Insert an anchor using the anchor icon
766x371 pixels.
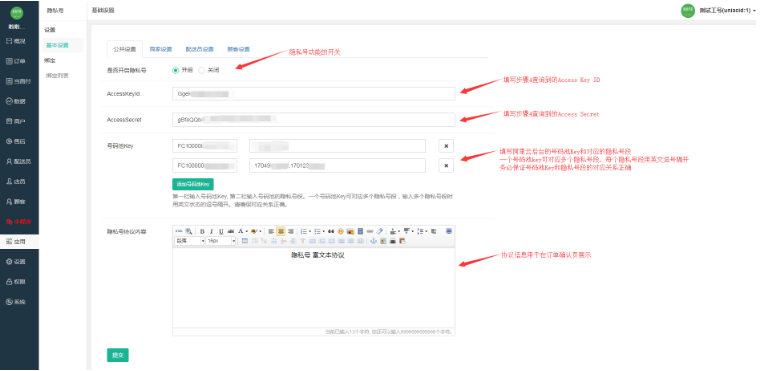(374, 241)
